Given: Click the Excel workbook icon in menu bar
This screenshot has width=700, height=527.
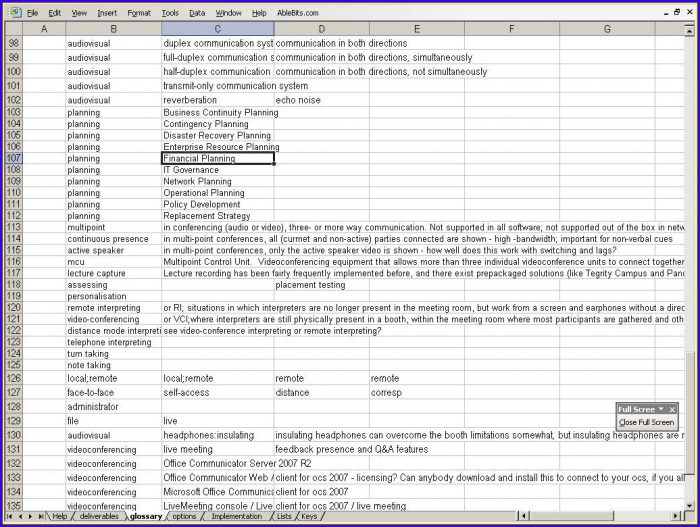Looking at the screenshot, I should tap(15, 12).
